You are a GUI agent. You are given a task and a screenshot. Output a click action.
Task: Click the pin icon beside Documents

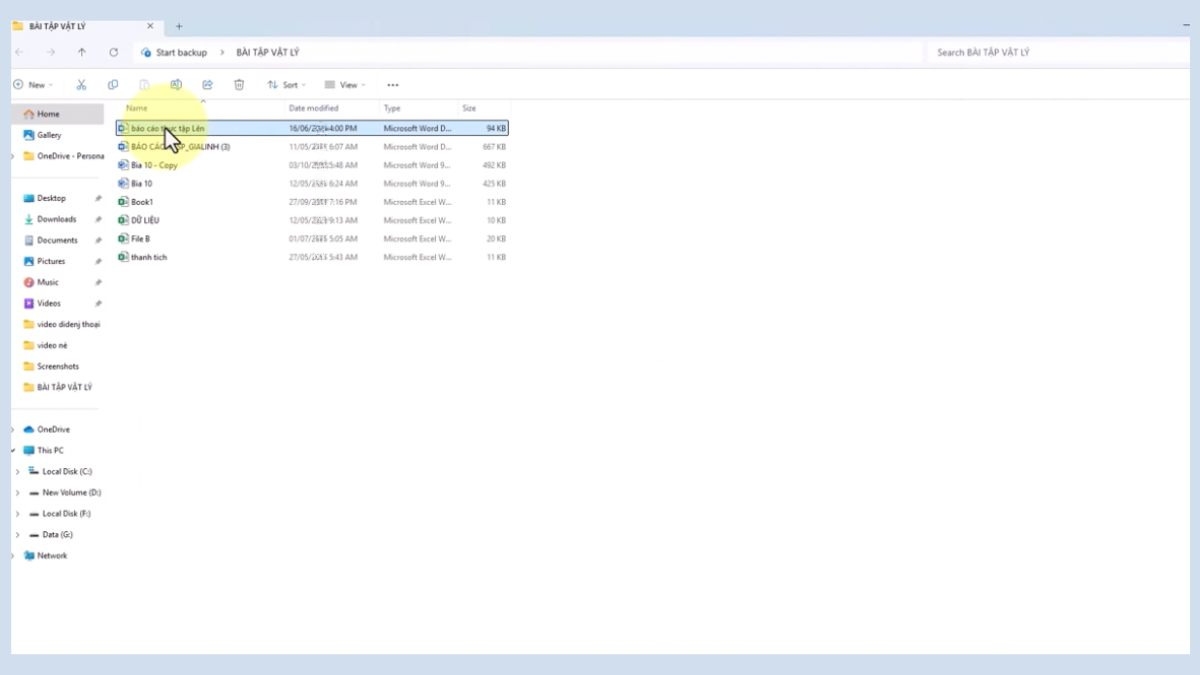click(98, 240)
